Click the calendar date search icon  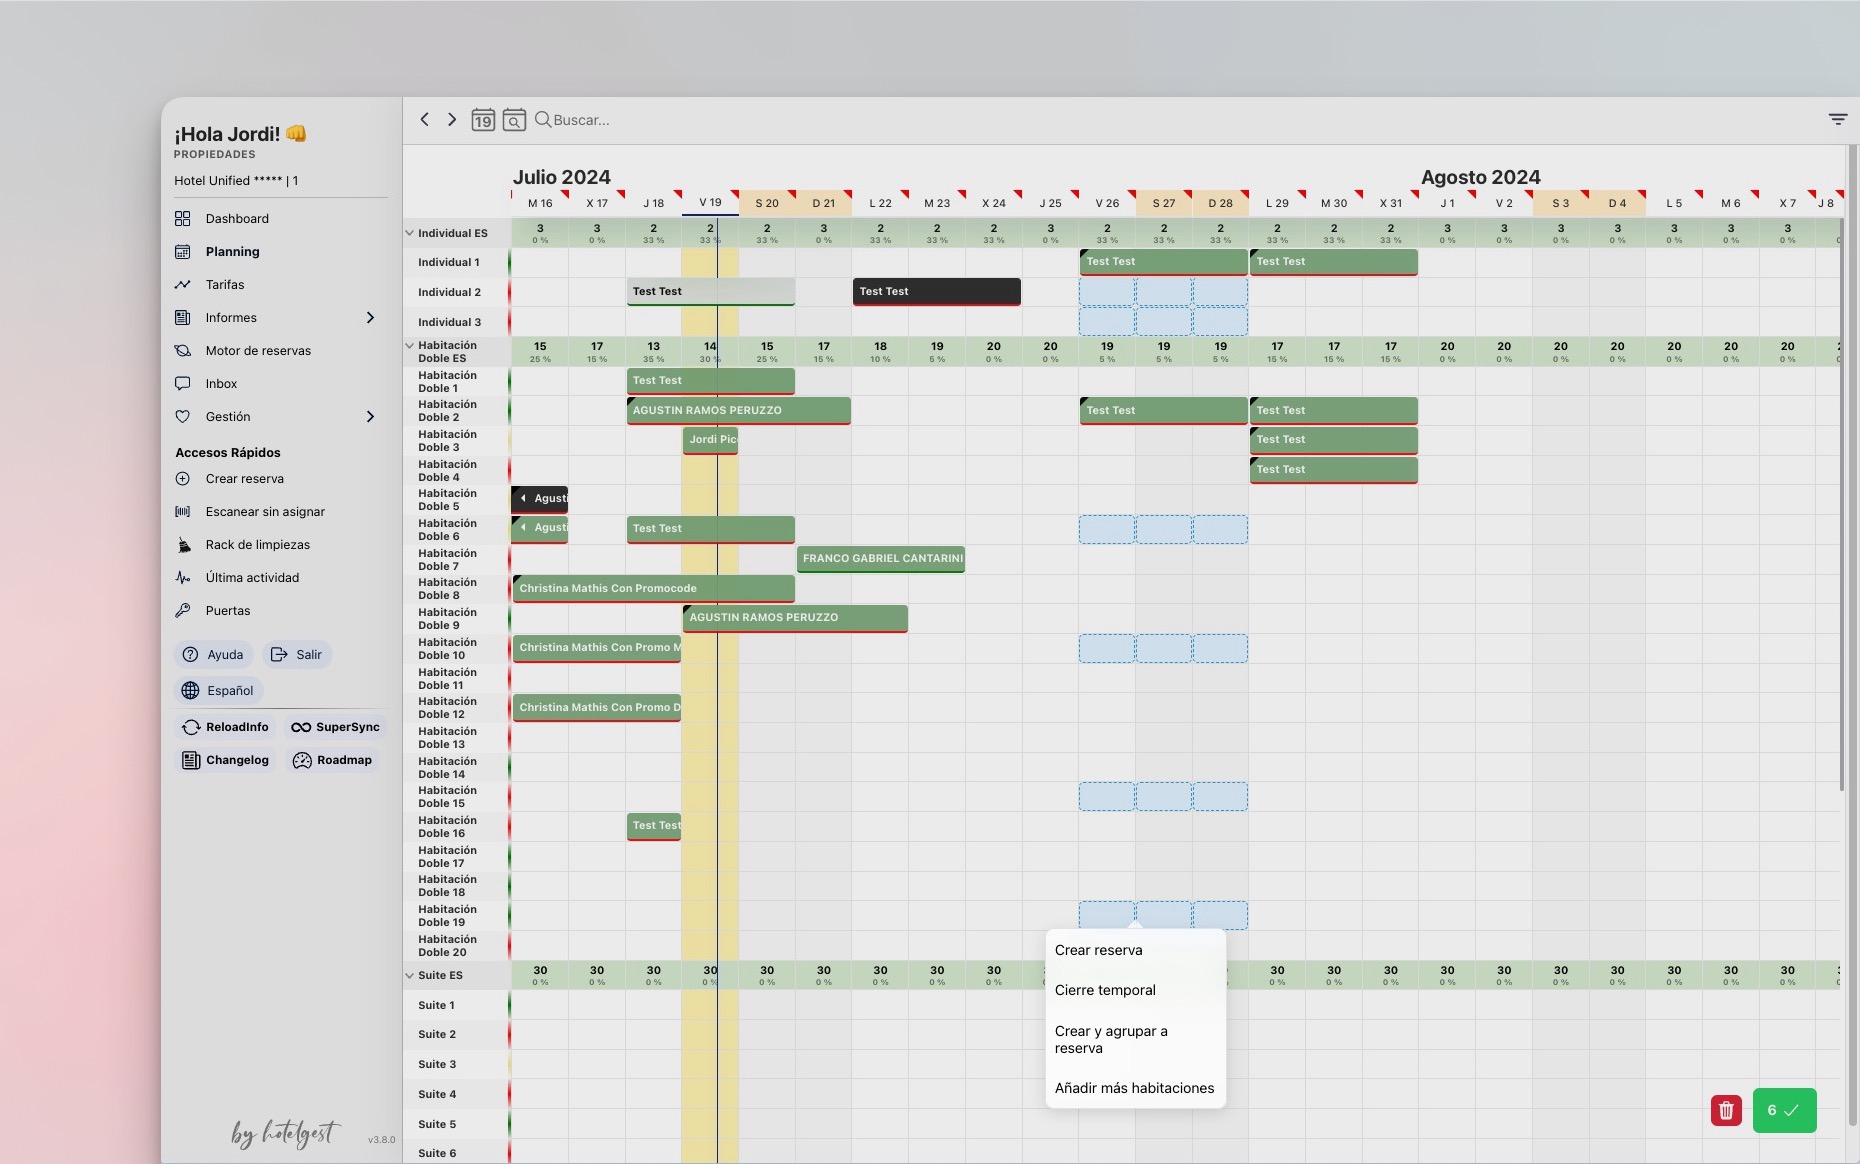[514, 120]
